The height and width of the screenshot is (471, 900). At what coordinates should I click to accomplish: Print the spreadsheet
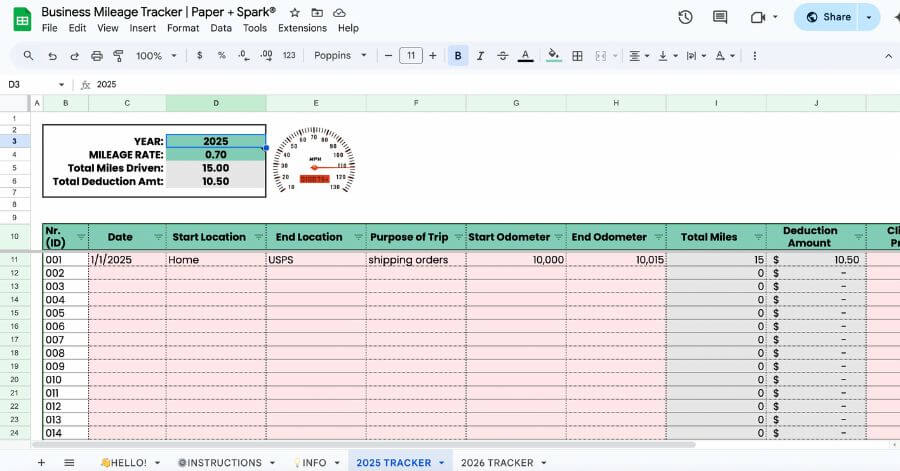coord(97,56)
